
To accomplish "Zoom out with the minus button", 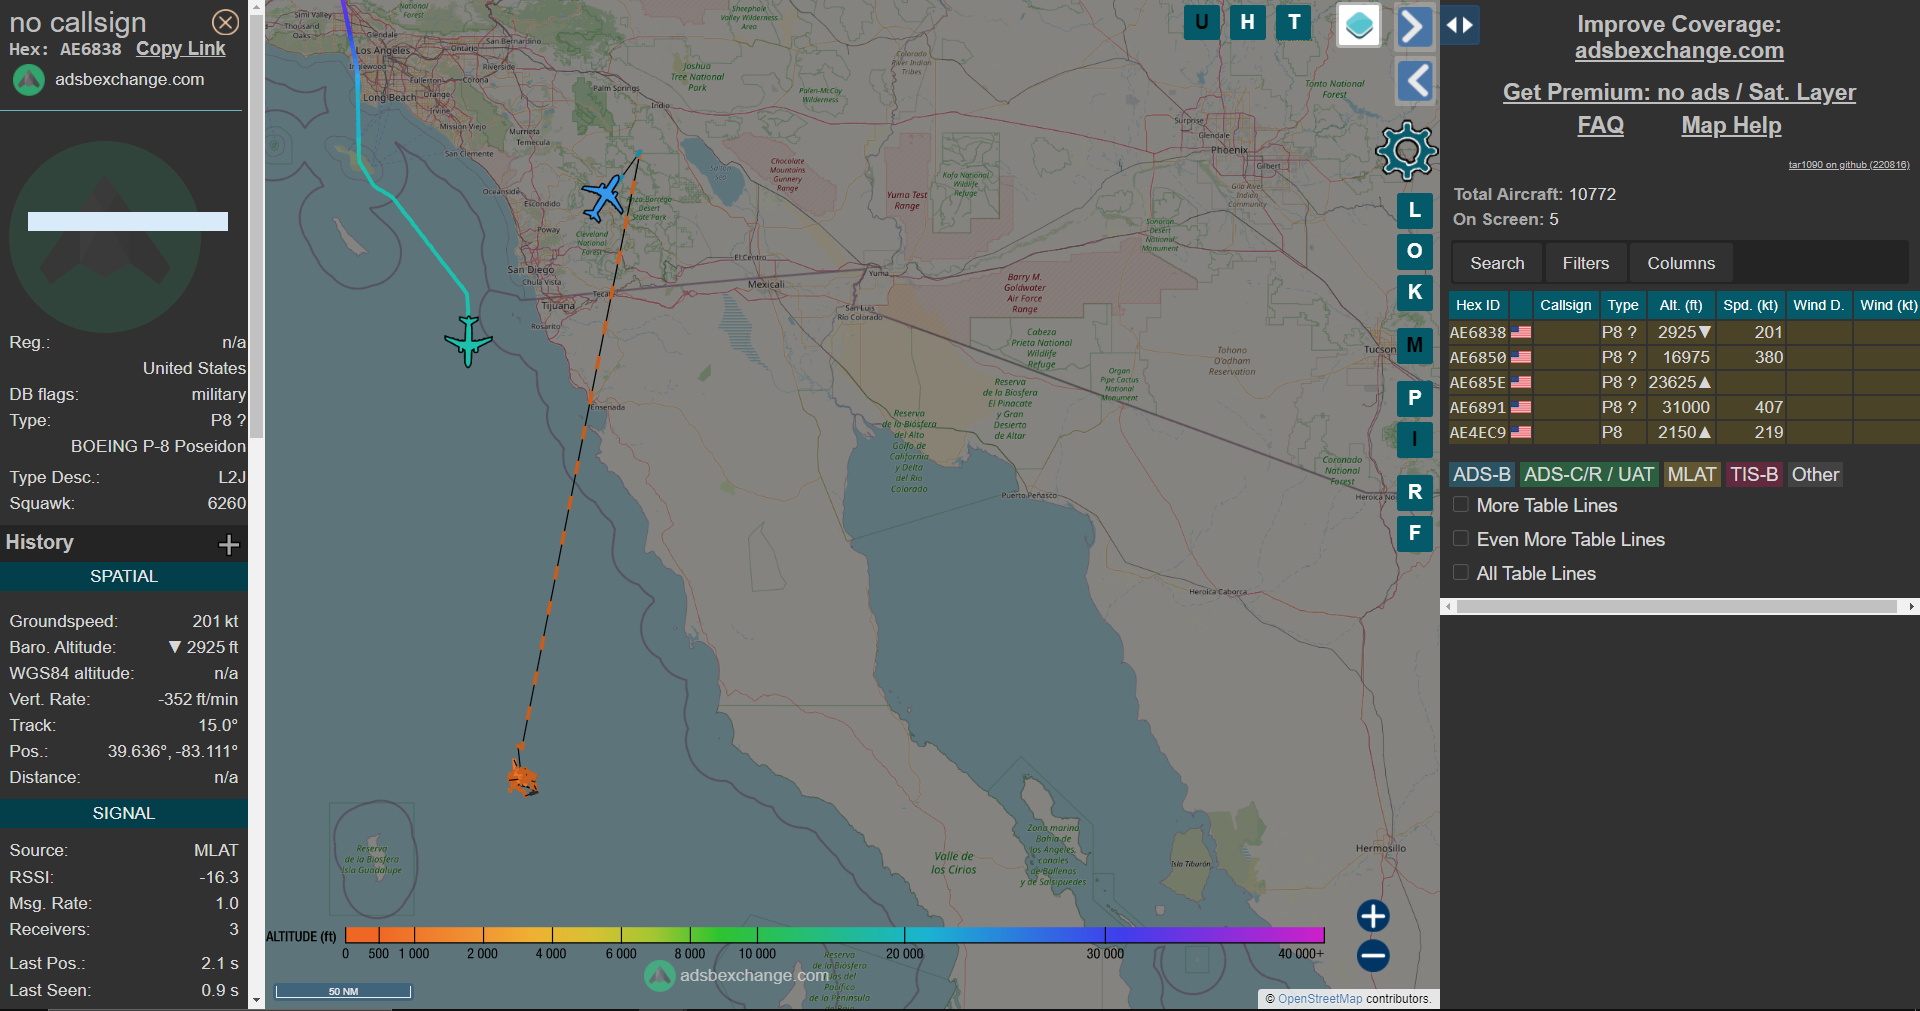I will tap(1373, 956).
